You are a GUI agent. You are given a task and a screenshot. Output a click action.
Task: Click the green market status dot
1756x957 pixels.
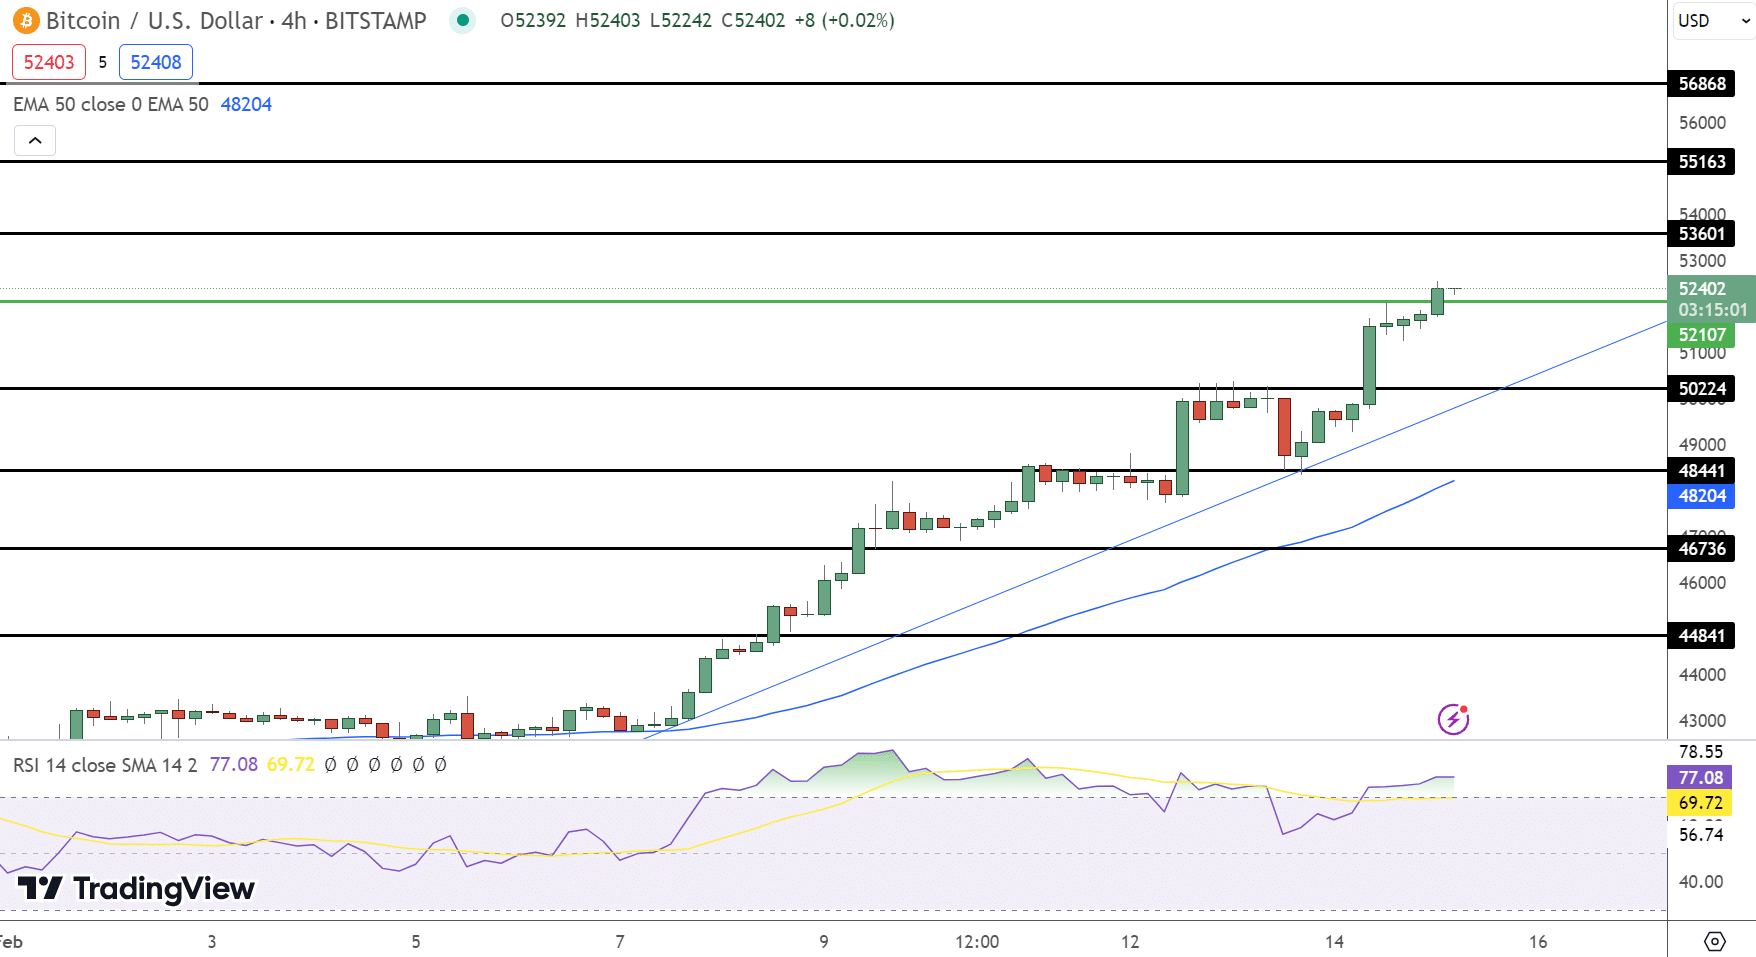[461, 19]
